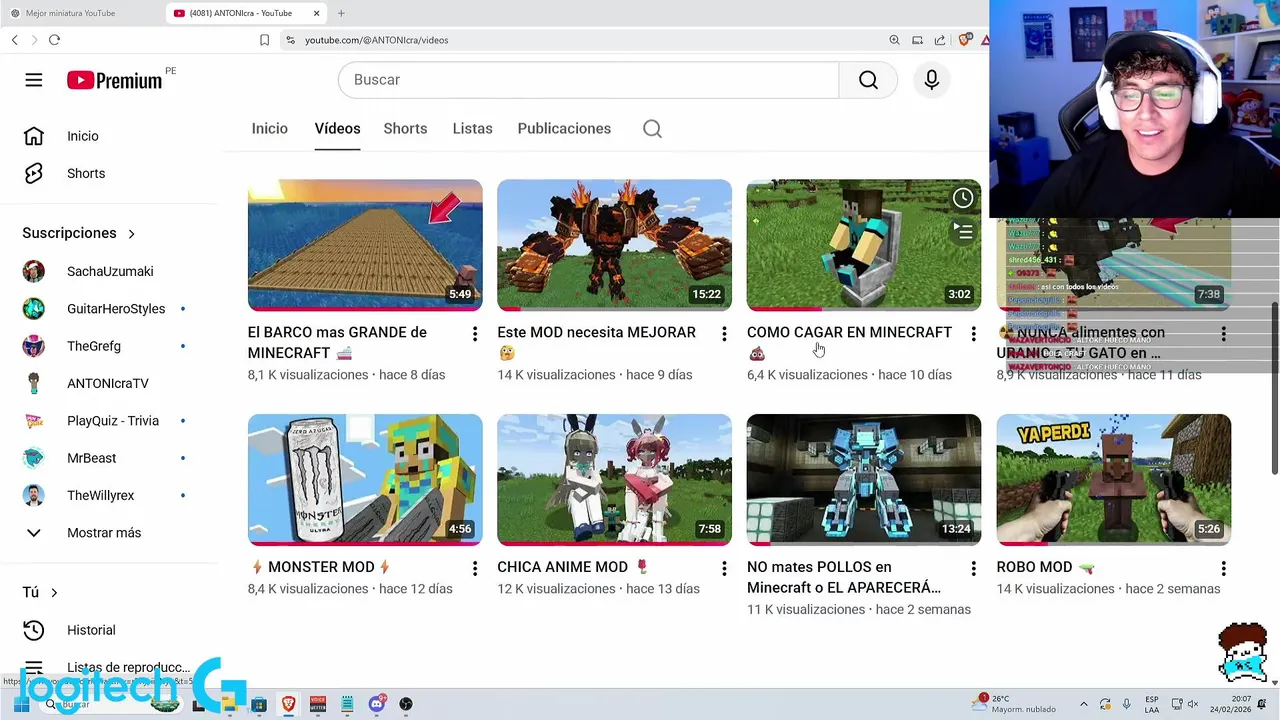Open Brave browser in the taskbar
The width and height of the screenshot is (1280, 720).
pyautogui.click(x=288, y=704)
